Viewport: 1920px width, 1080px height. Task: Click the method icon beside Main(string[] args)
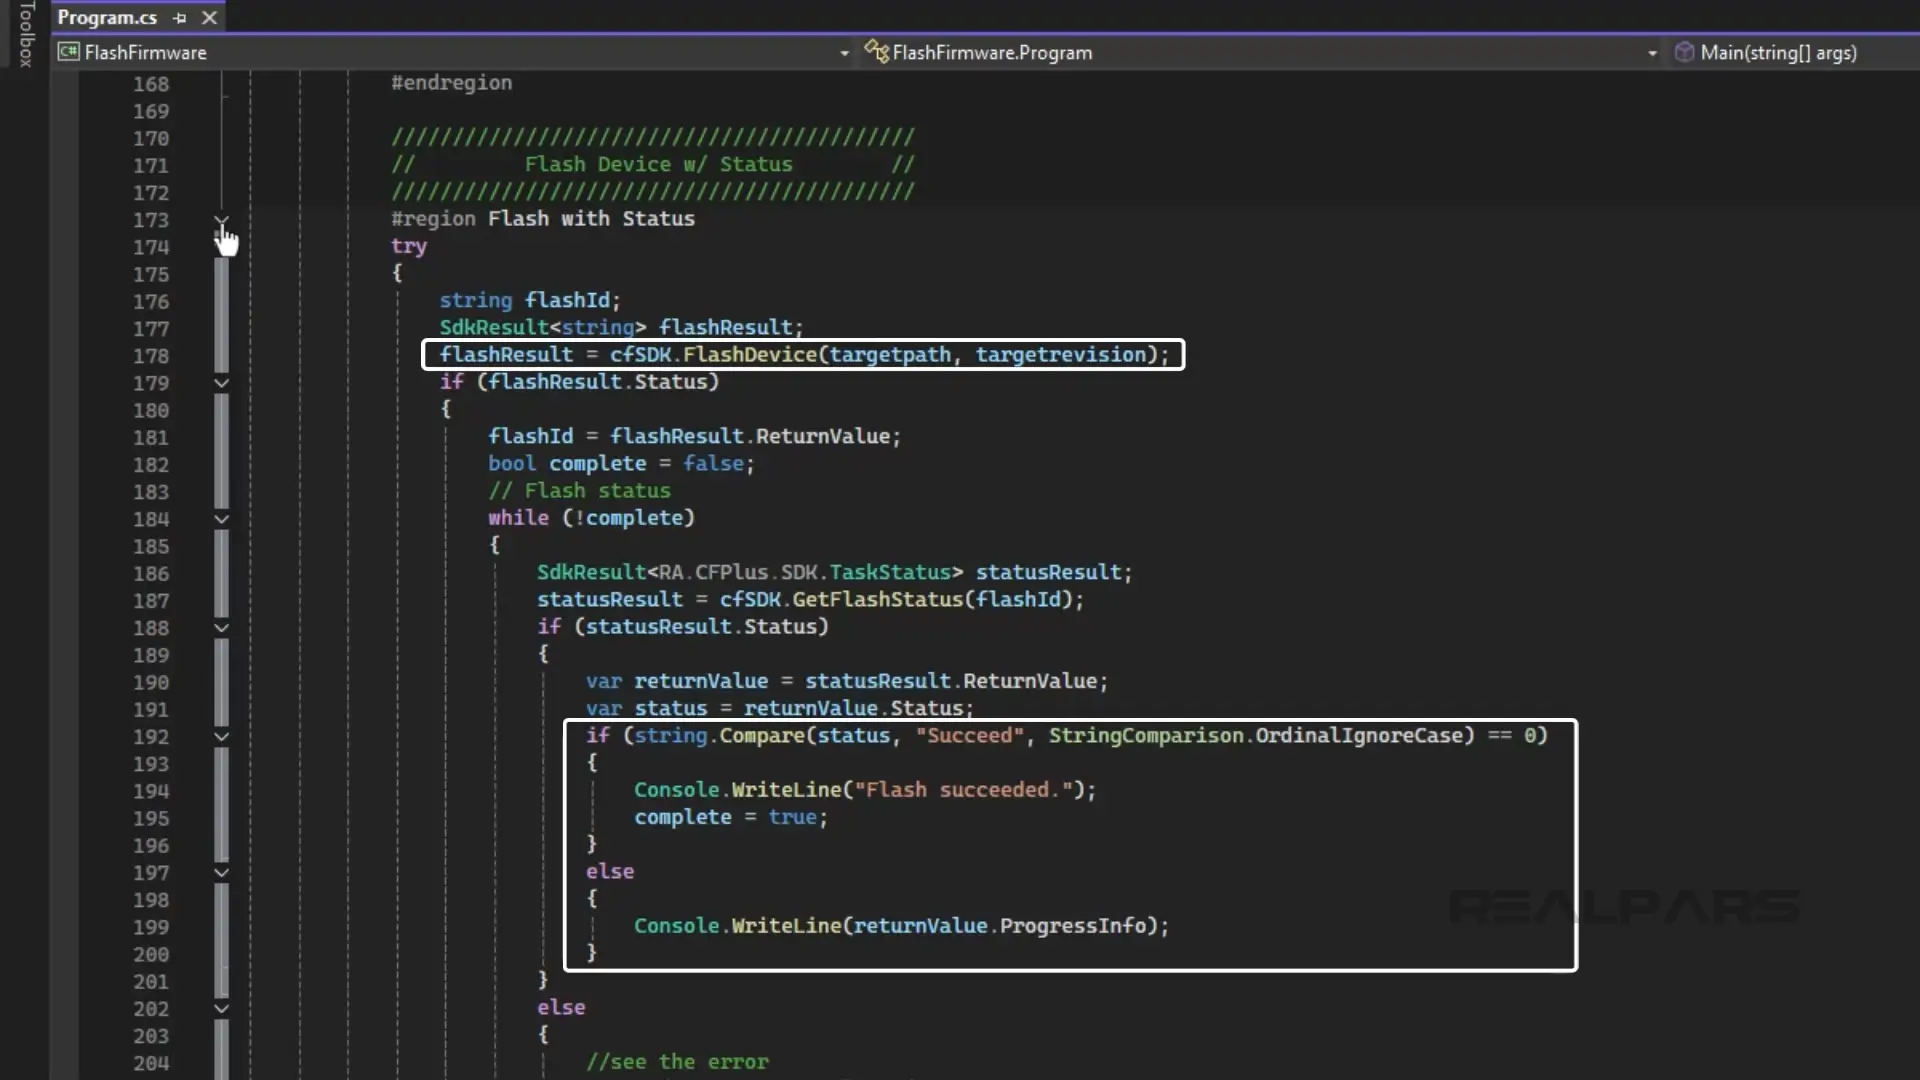pos(1684,52)
